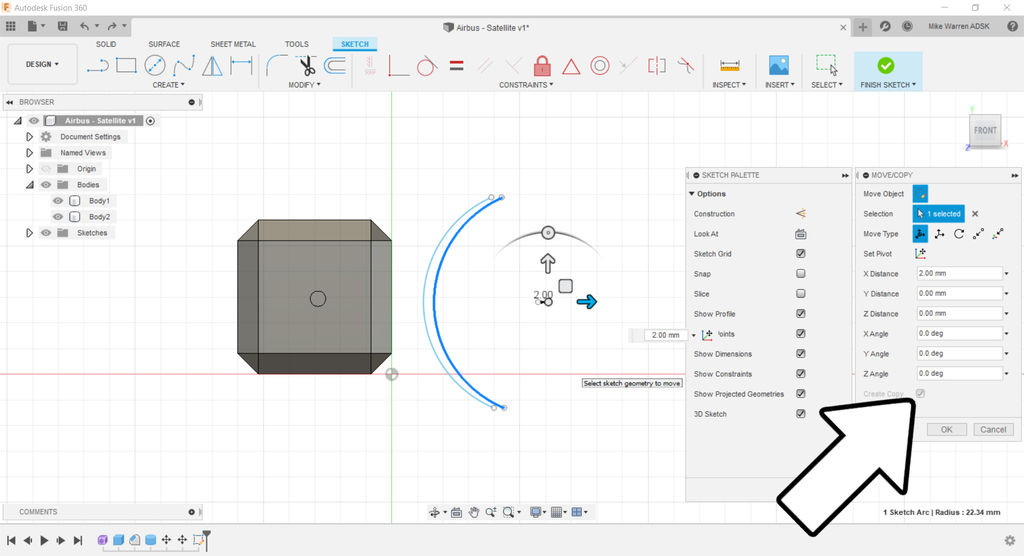The width and height of the screenshot is (1024, 556).
Task: Switch to the SURFACE tab
Action: pos(164,44)
